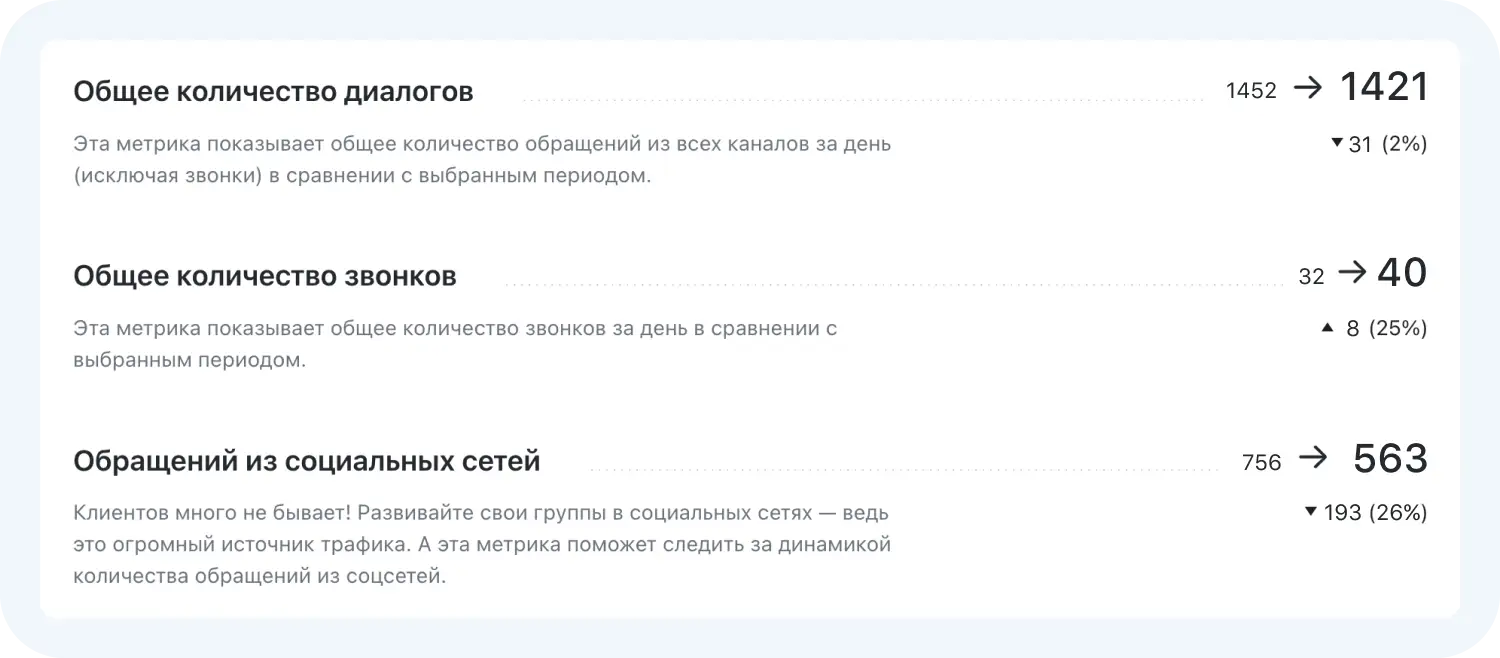Click the "193 (26%)" change indicator
This screenshot has width=1500, height=658.
[1375, 513]
